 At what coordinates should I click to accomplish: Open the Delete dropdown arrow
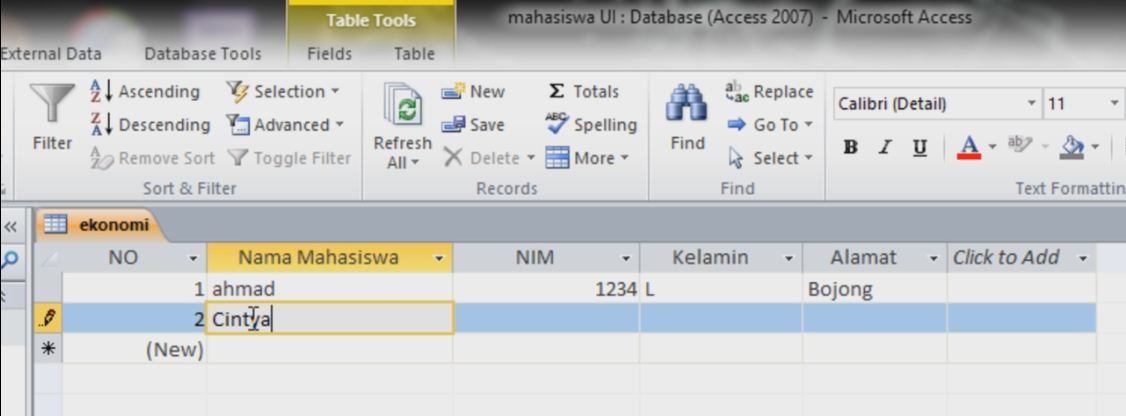point(531,158)
